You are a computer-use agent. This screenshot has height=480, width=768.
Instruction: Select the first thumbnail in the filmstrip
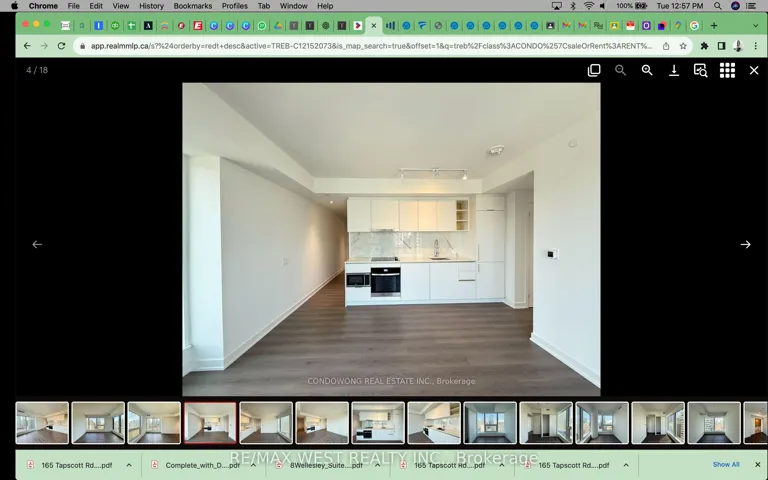click(42, 423)
